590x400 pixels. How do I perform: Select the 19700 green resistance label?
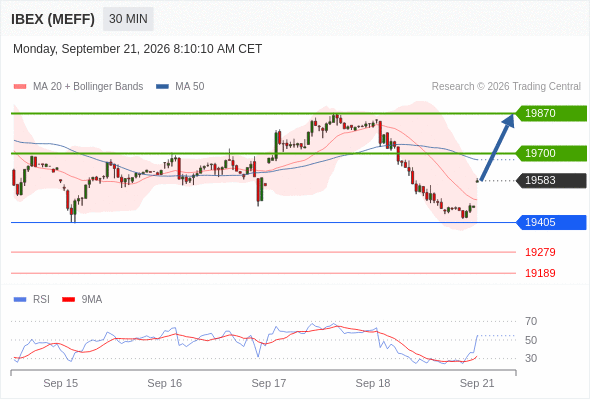point(551,153)
